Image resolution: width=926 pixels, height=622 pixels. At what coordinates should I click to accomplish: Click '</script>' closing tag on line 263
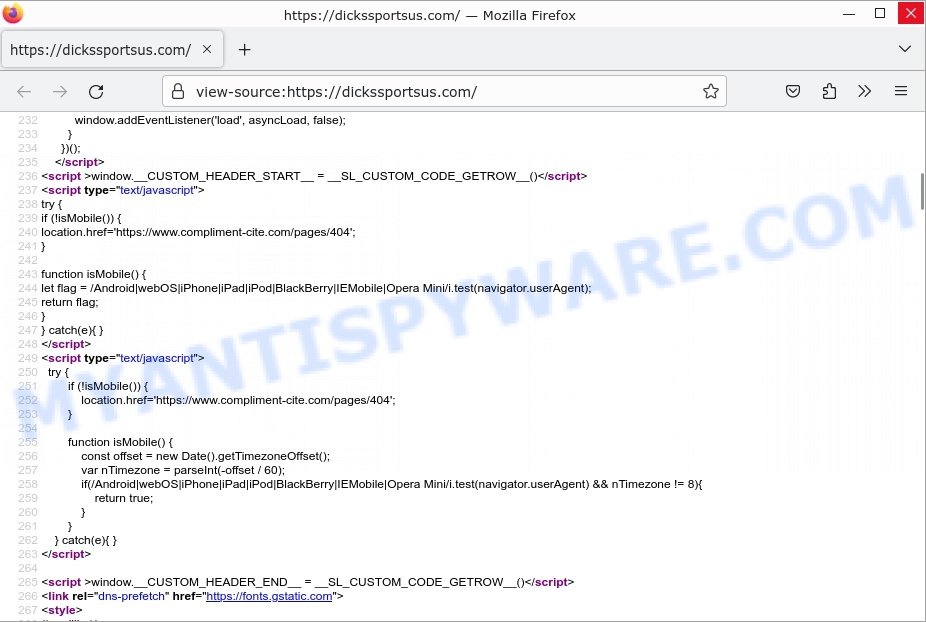pos(66,554)
